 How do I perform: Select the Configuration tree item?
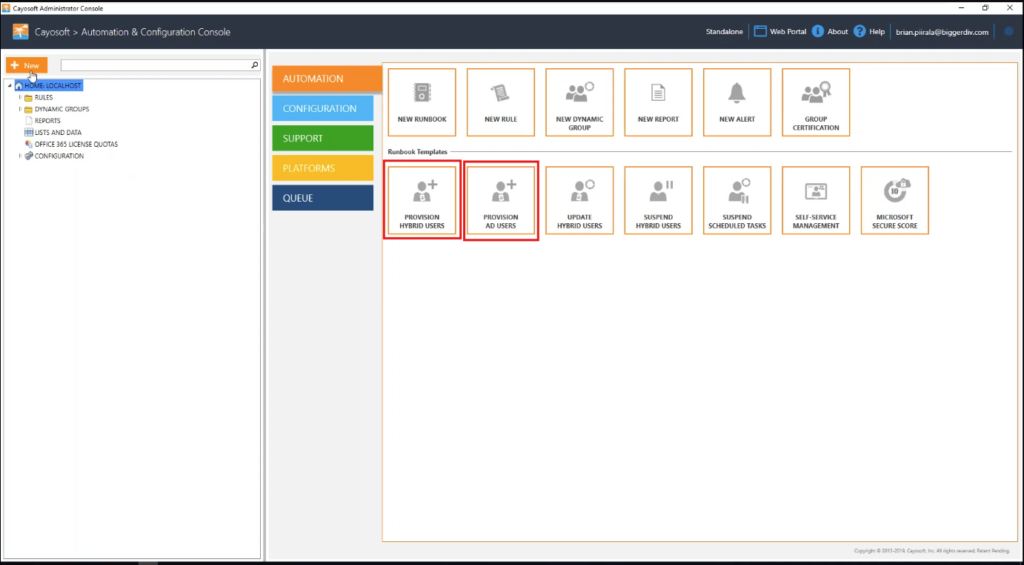point(59,156)
